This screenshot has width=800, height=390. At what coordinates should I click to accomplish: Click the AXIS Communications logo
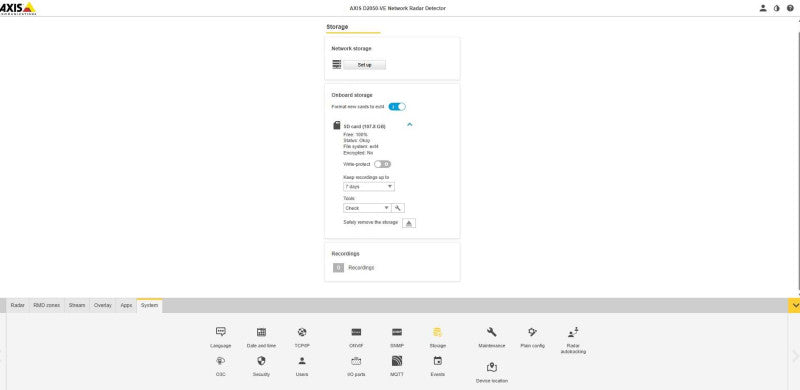(18, 8)
